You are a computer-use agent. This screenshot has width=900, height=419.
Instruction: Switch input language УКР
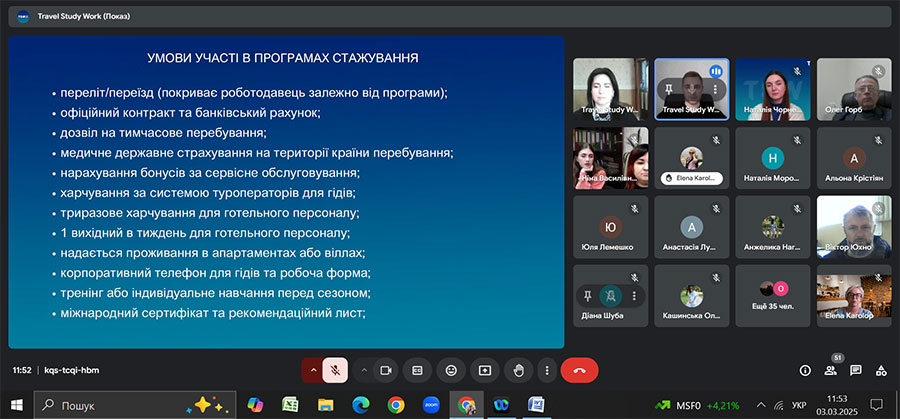[798, 405]
